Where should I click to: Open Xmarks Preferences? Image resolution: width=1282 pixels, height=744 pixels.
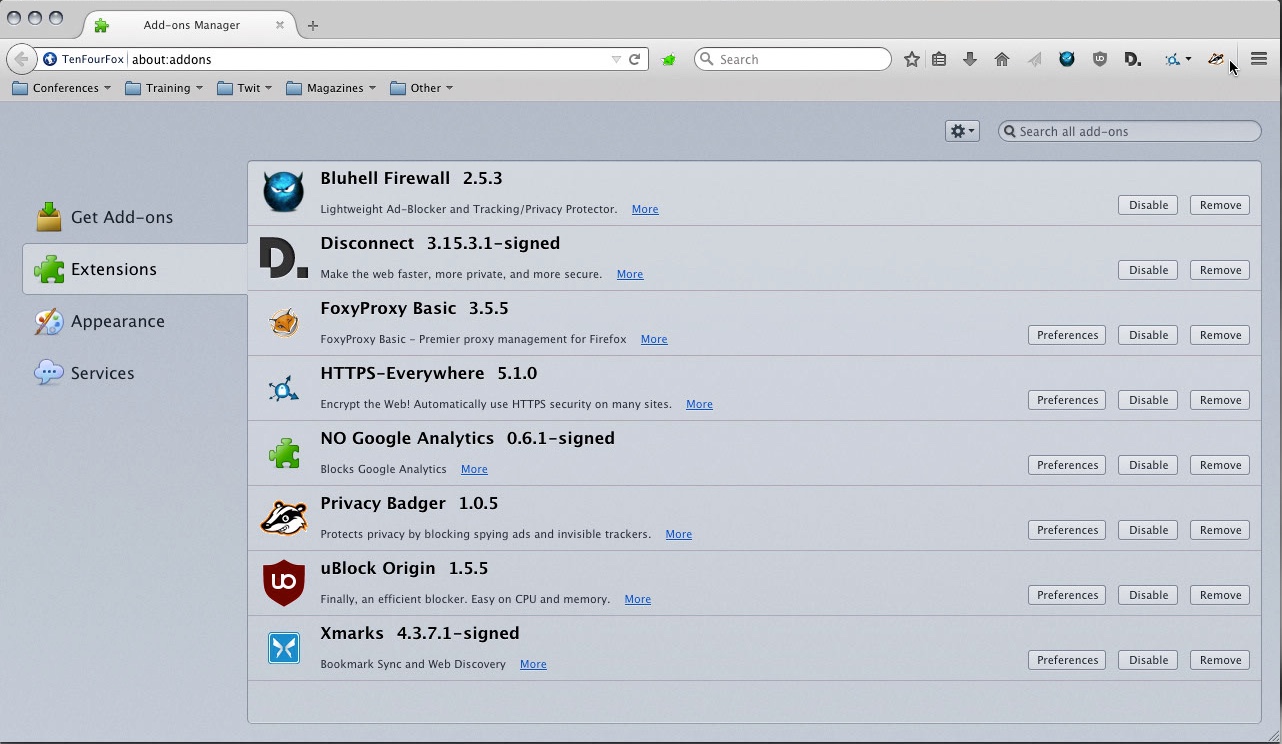pyautogui.click(x=1067, y=660)
